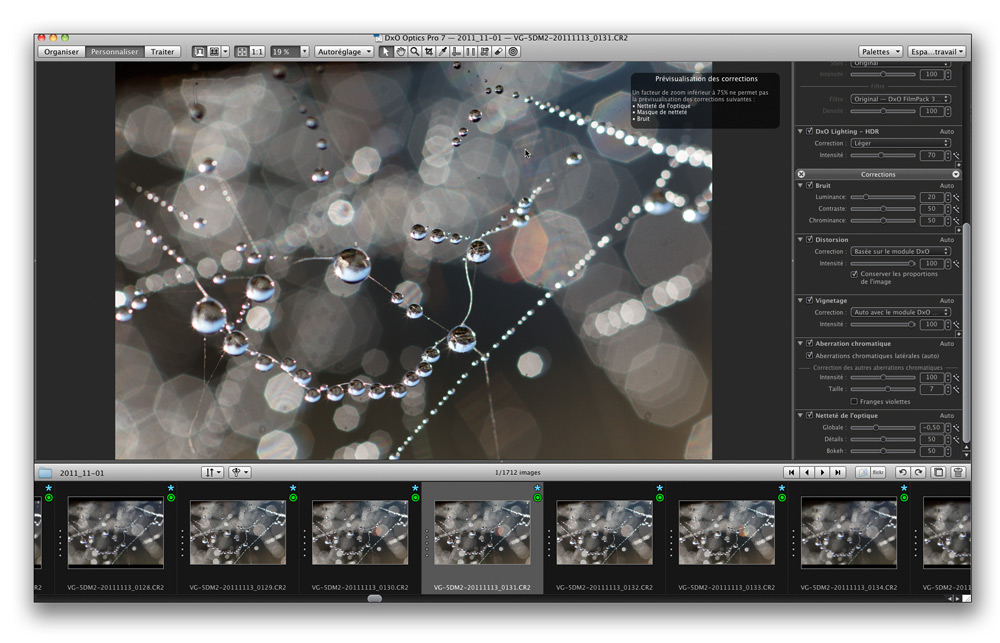This screenshot has height=643, width=1000.
Task: Rotate image counterclockwise
Action: (x=902, y=473)
